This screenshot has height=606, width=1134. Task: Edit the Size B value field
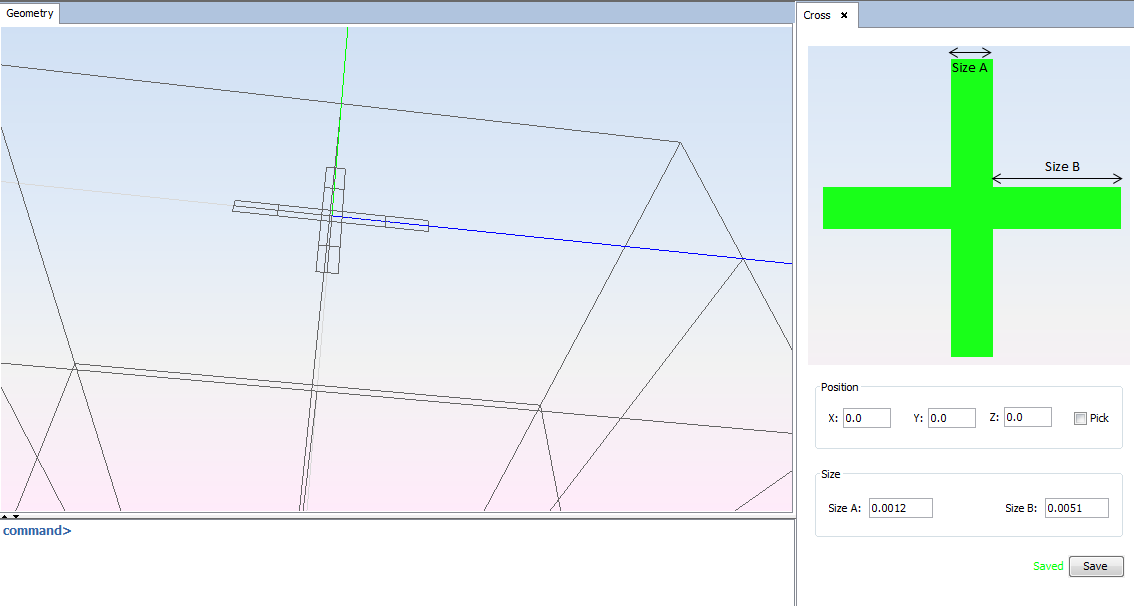(x=1076, y=508)
